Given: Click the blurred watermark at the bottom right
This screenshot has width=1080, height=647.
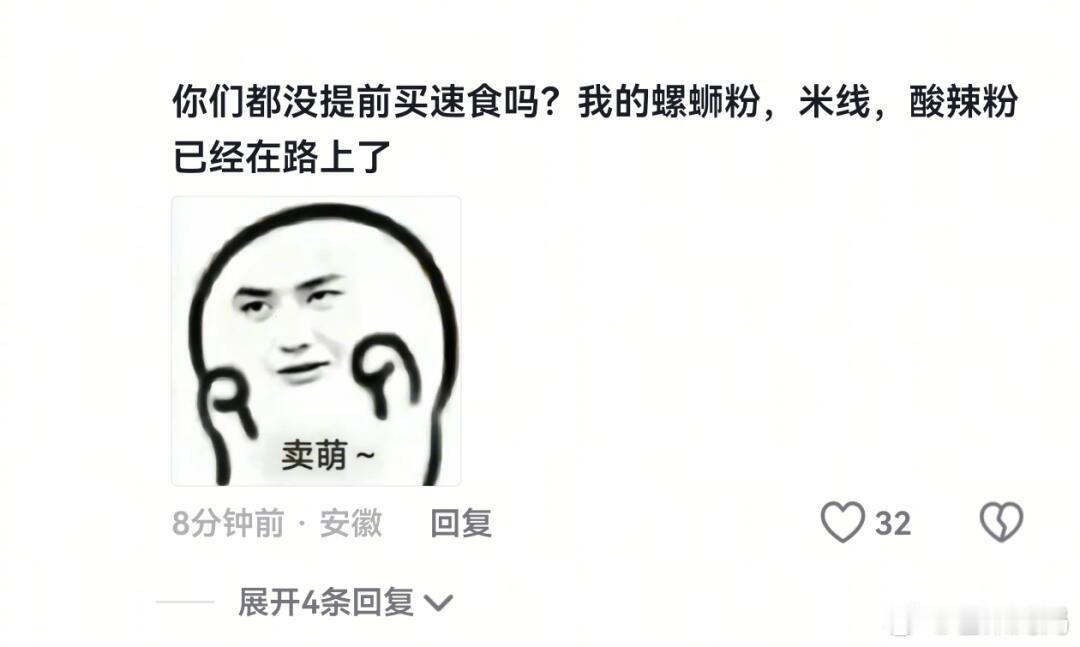Looking at the screenshot, I should tap(982, 624).
